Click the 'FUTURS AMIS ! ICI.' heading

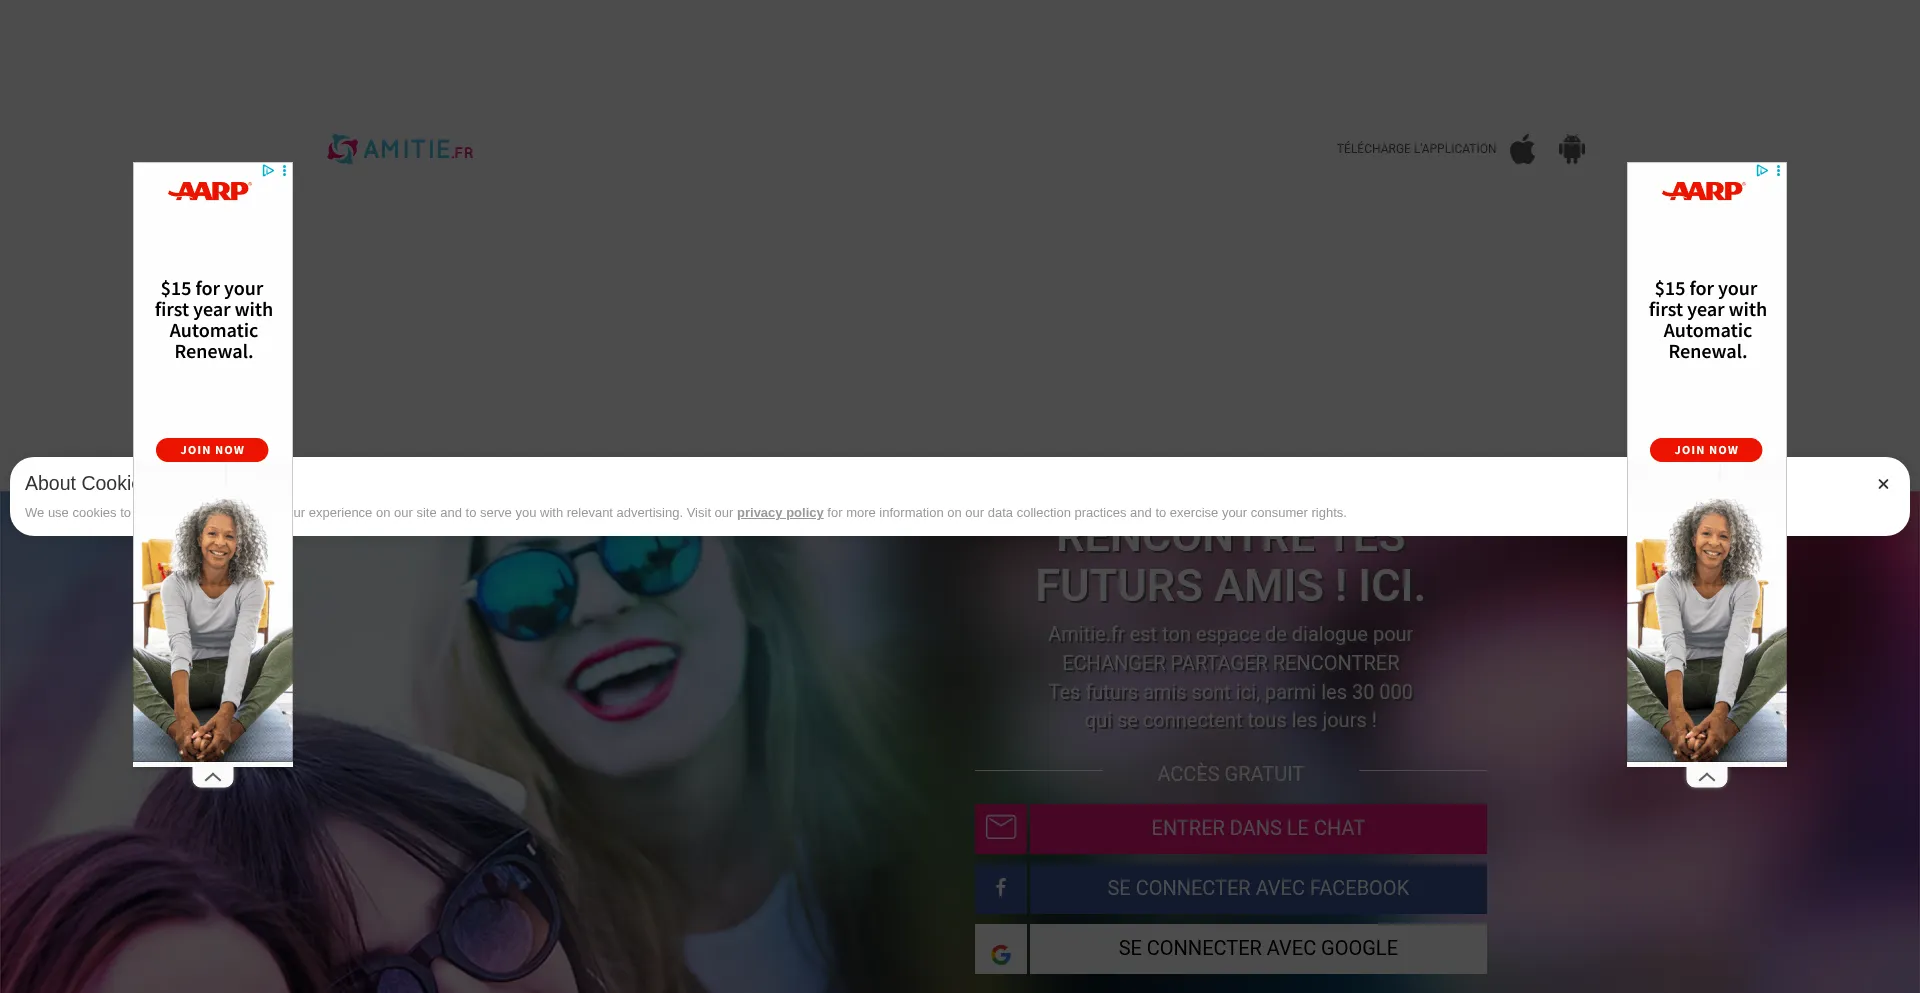(1230, 586)
